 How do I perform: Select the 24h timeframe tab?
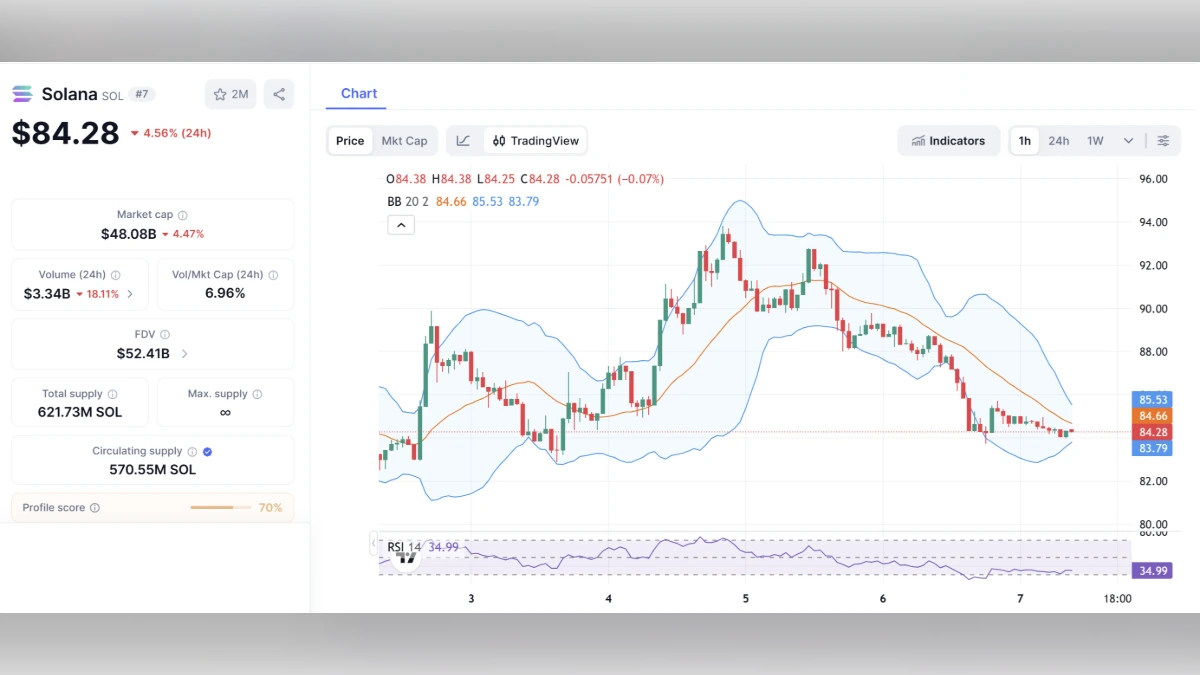coord(1059,141)
